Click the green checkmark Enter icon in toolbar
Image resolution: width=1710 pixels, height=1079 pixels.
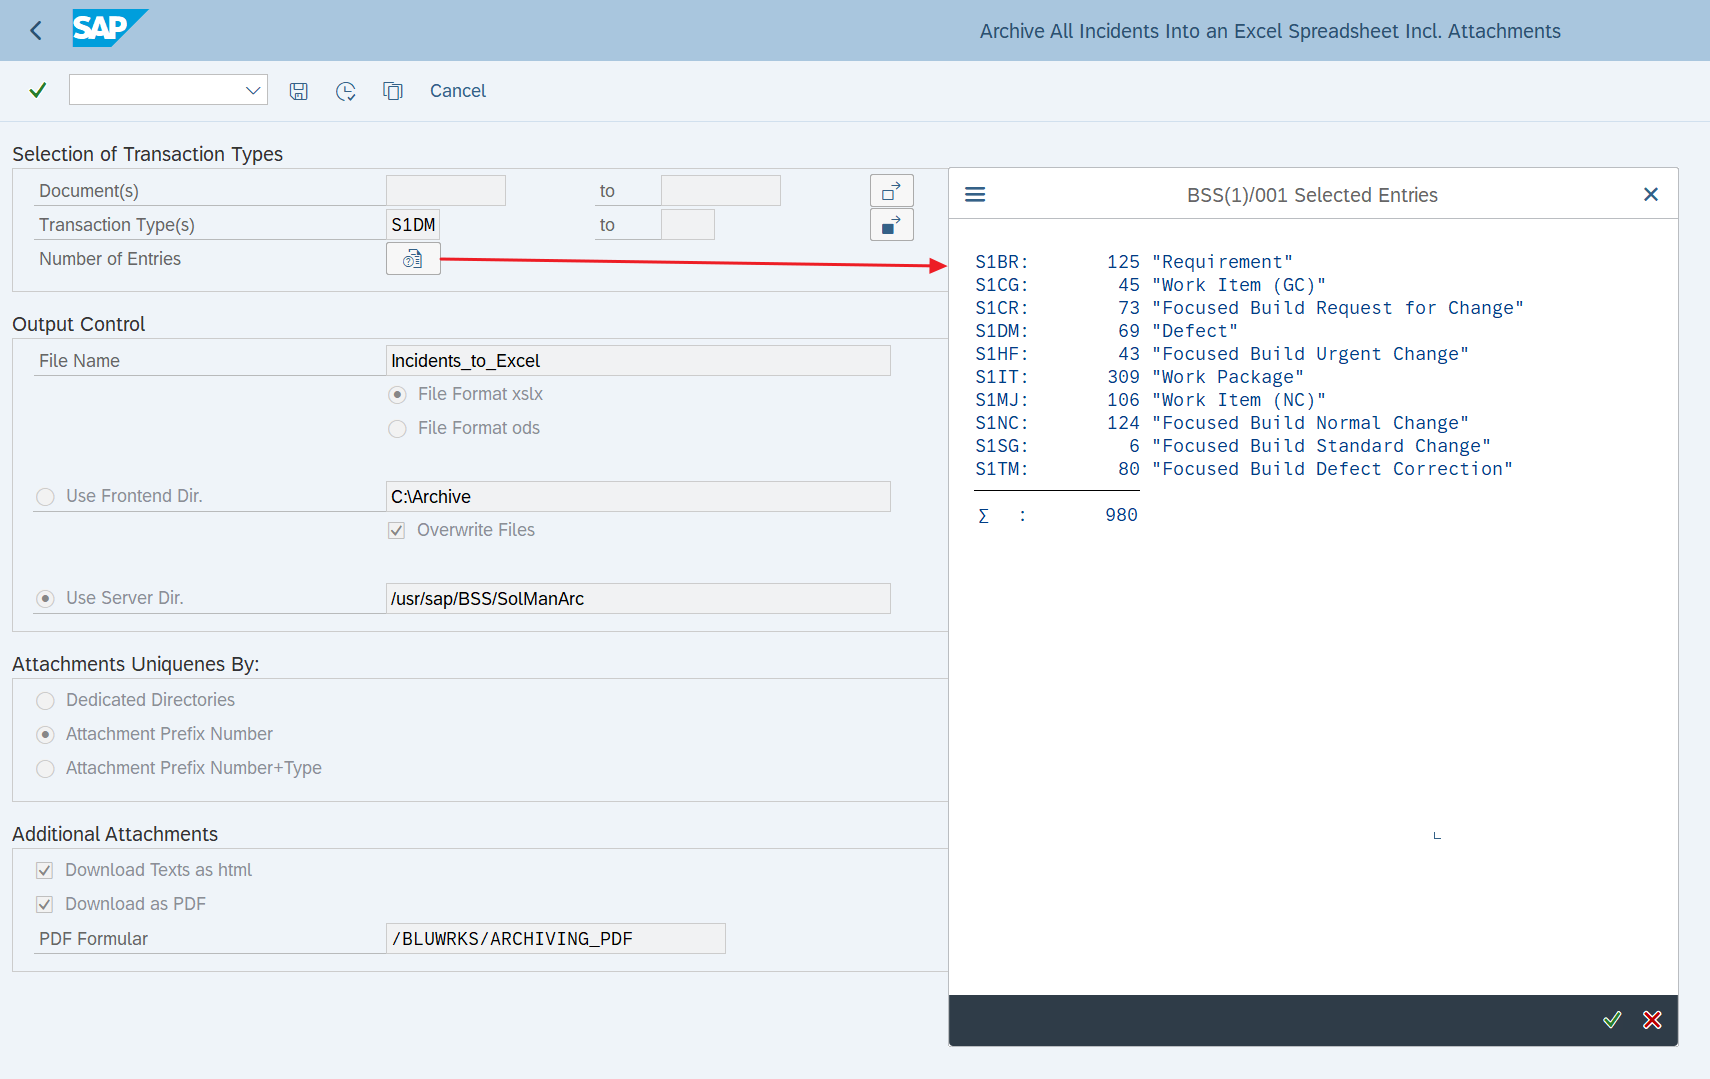pos(38,91)
